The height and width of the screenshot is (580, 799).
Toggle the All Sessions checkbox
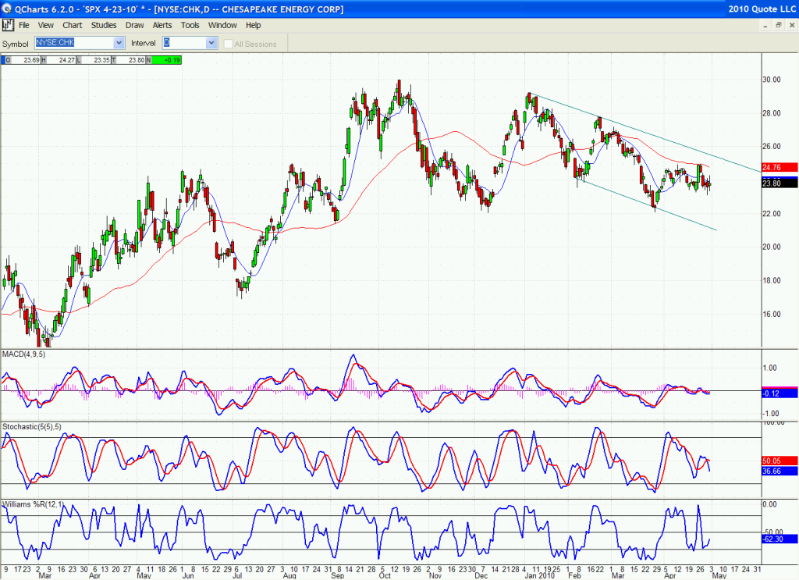coord(230,44)
